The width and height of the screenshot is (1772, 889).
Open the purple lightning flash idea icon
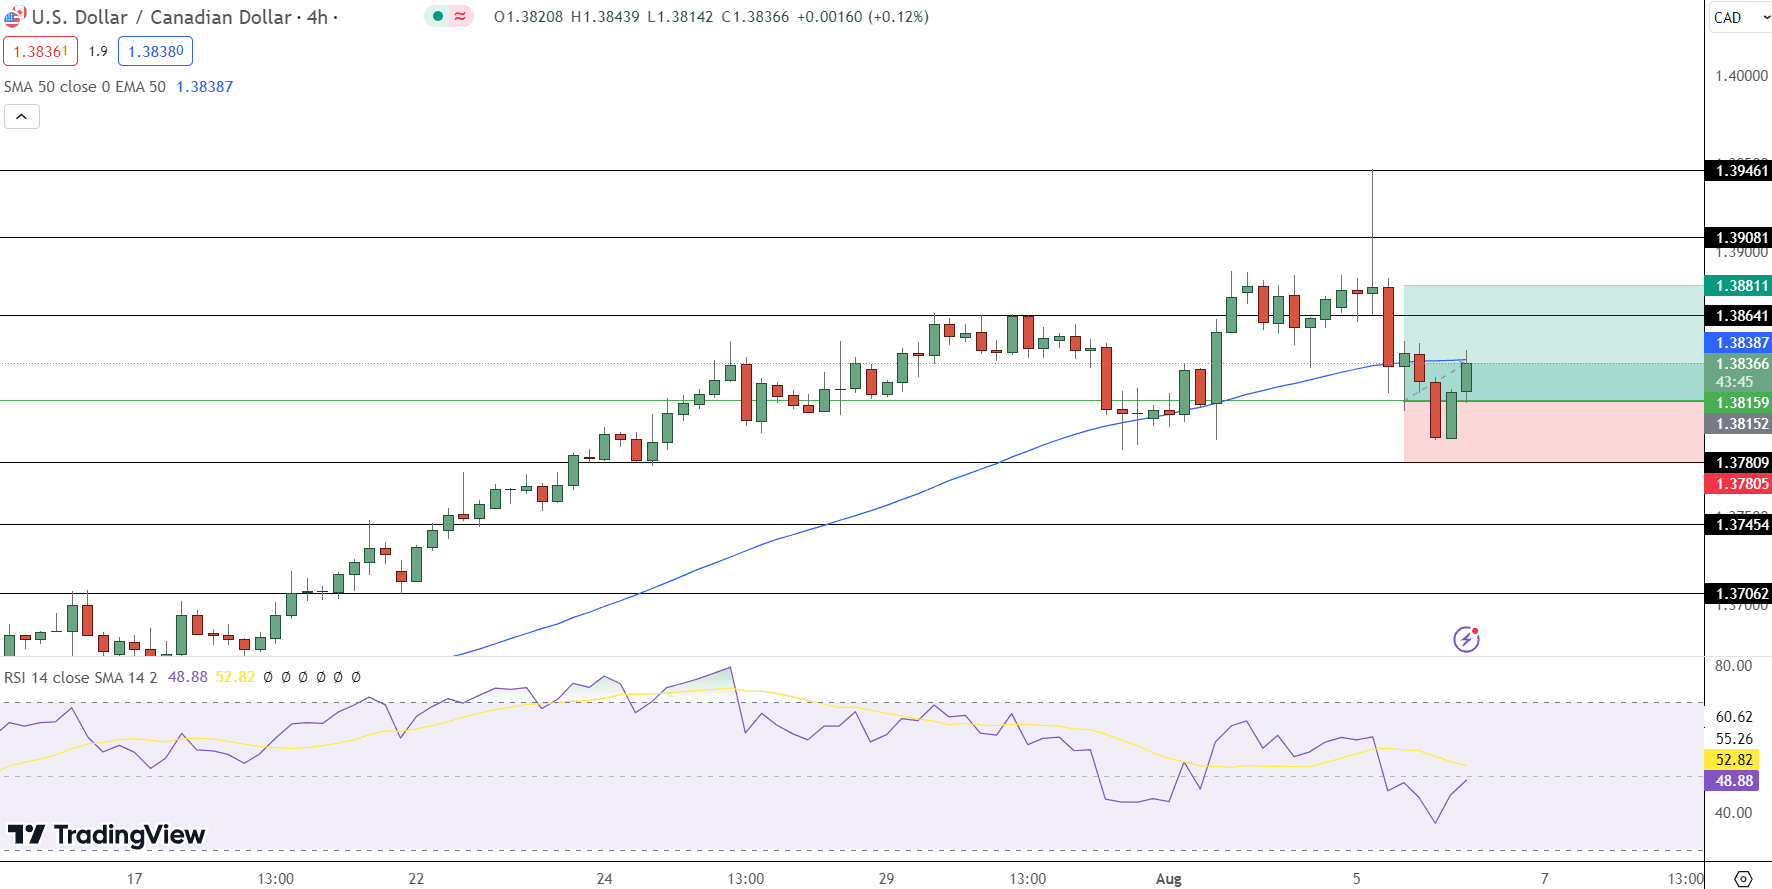(x=1466, y=639)
